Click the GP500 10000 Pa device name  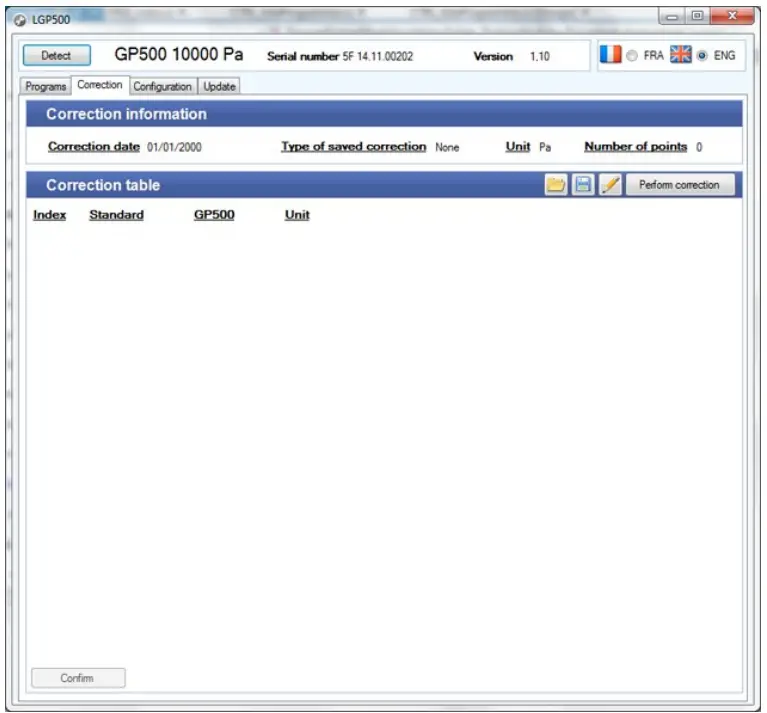pos(179,54)
